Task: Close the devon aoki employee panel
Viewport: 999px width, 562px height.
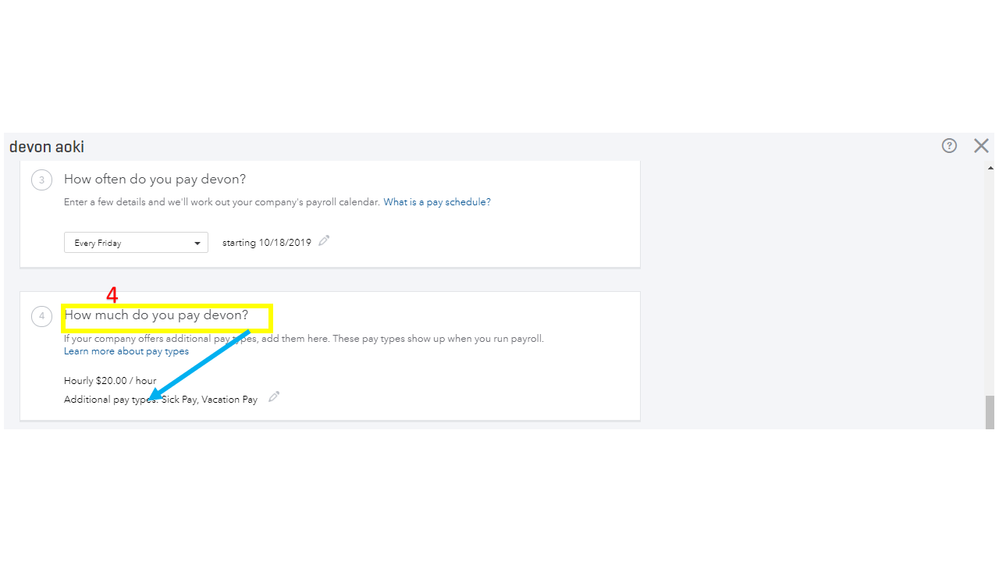Action: pyautogui.click(x=981, y=146)
